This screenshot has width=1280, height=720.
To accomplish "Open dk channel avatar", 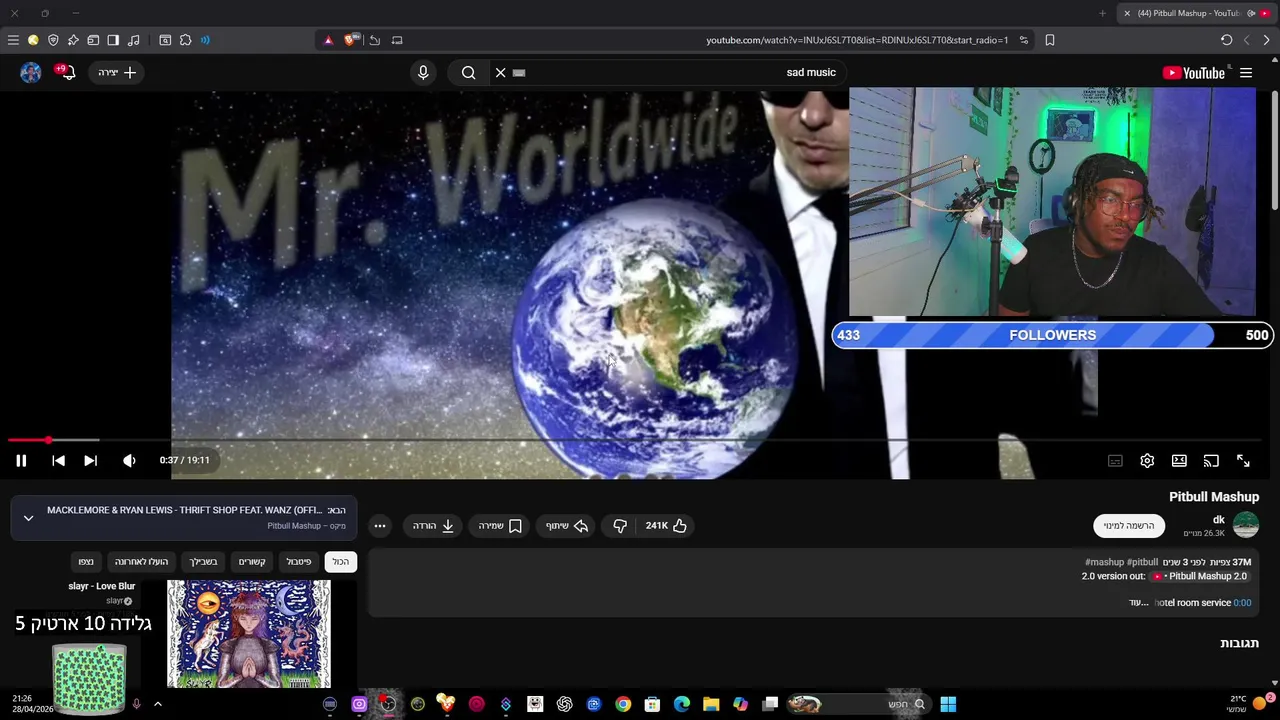I will (x=1246, y=524).
